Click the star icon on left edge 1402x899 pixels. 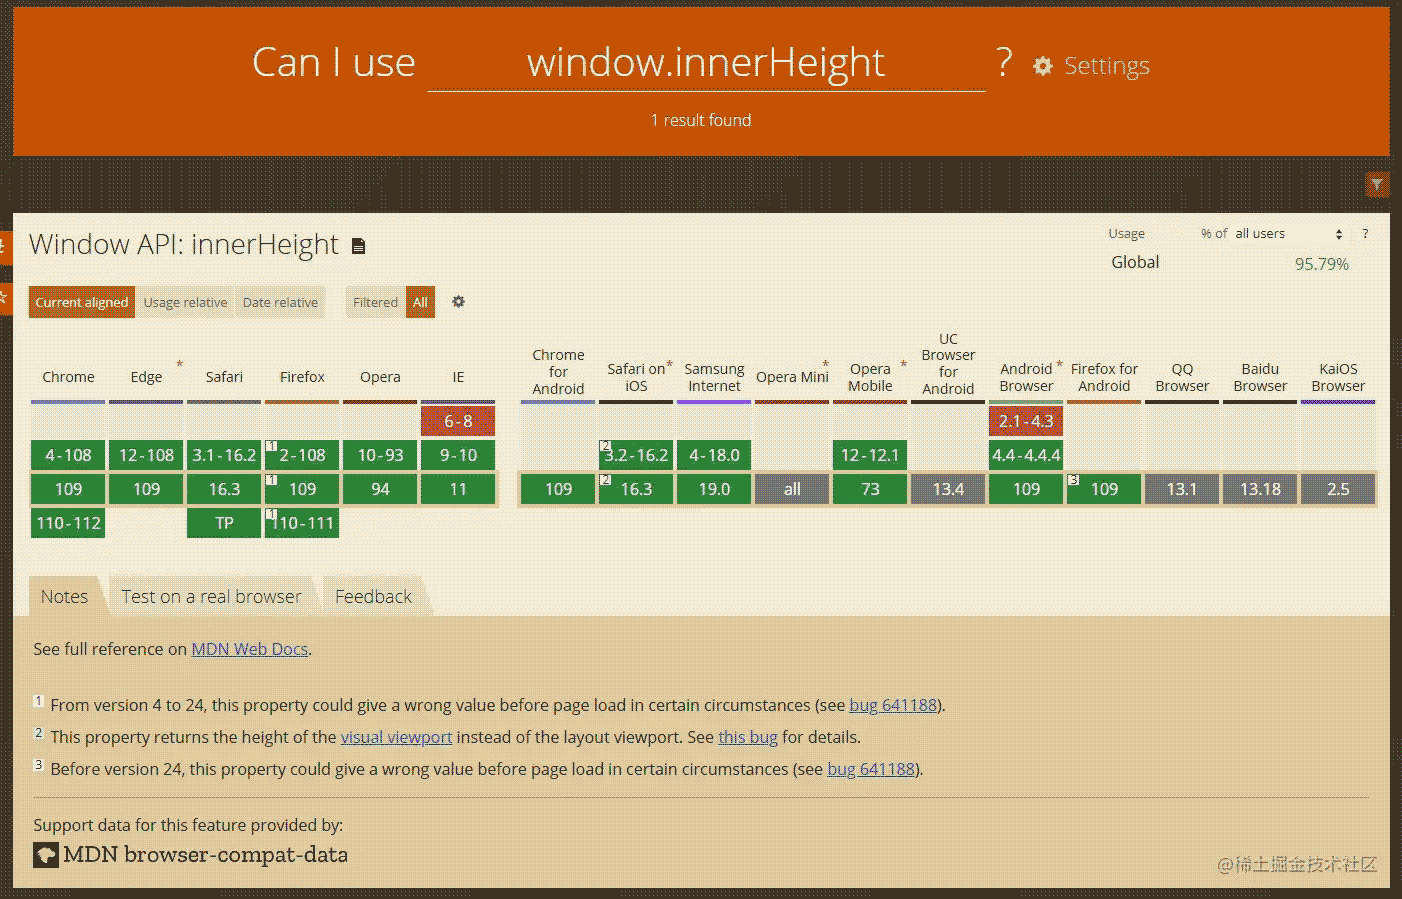4,298
